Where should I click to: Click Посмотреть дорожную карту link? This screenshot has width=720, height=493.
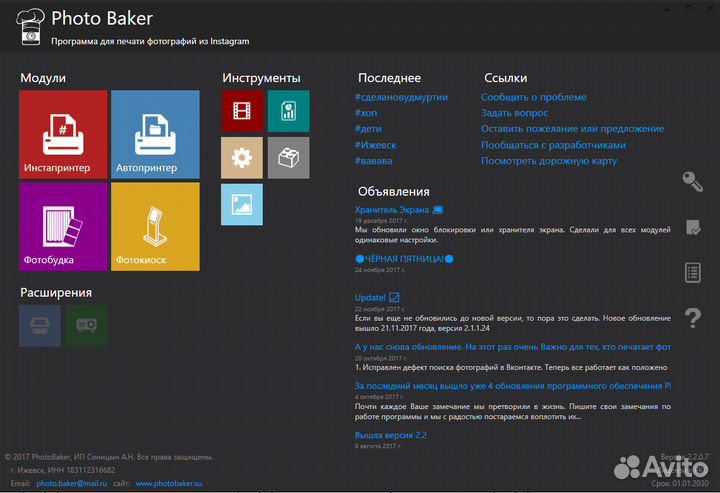tap(549, 161)
